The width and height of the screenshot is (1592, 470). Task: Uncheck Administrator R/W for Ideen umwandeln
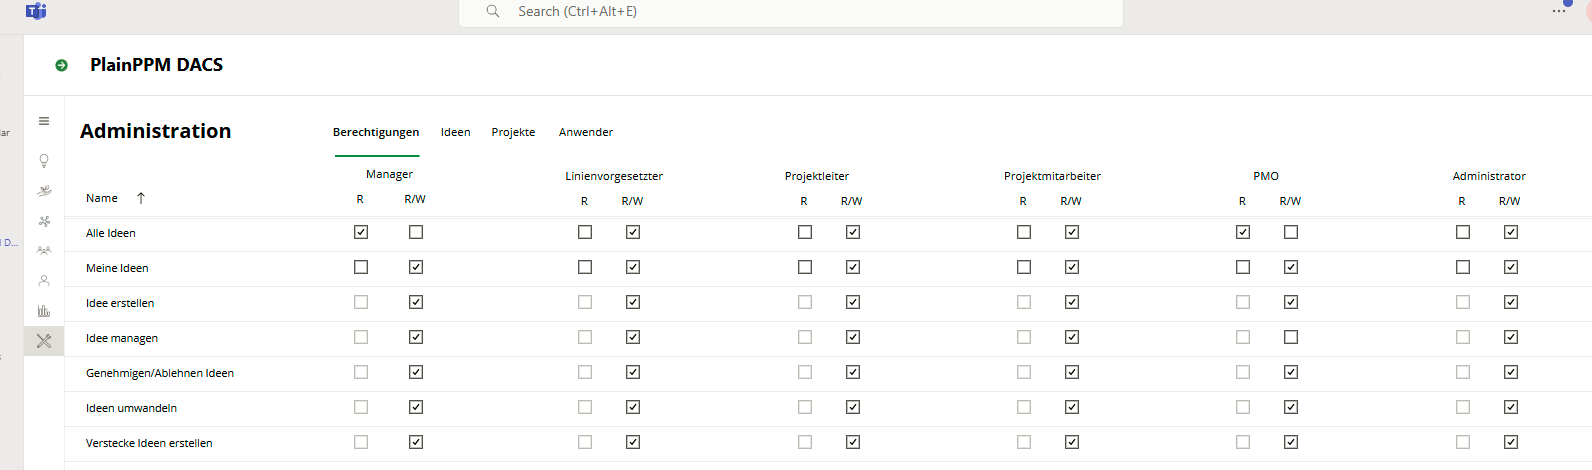pyautogui.click(x=1511, y=407)
